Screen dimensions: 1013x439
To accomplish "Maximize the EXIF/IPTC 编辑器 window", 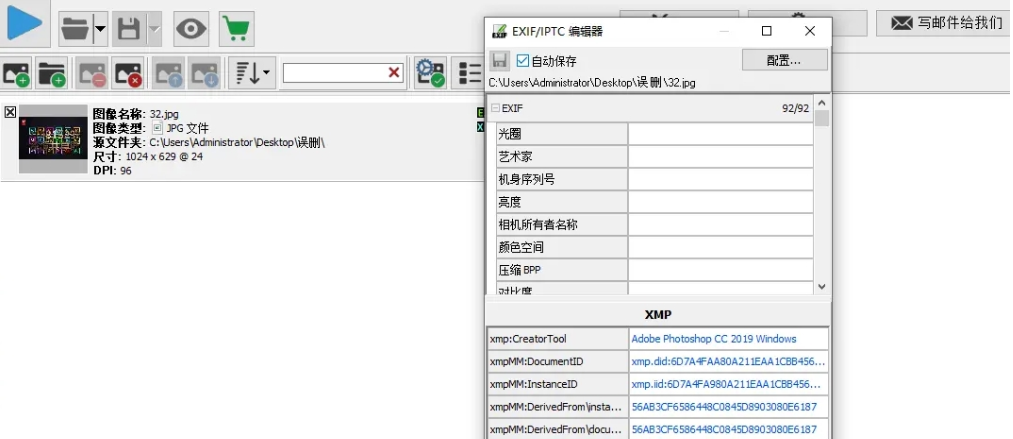I will [x=767, y=31].
